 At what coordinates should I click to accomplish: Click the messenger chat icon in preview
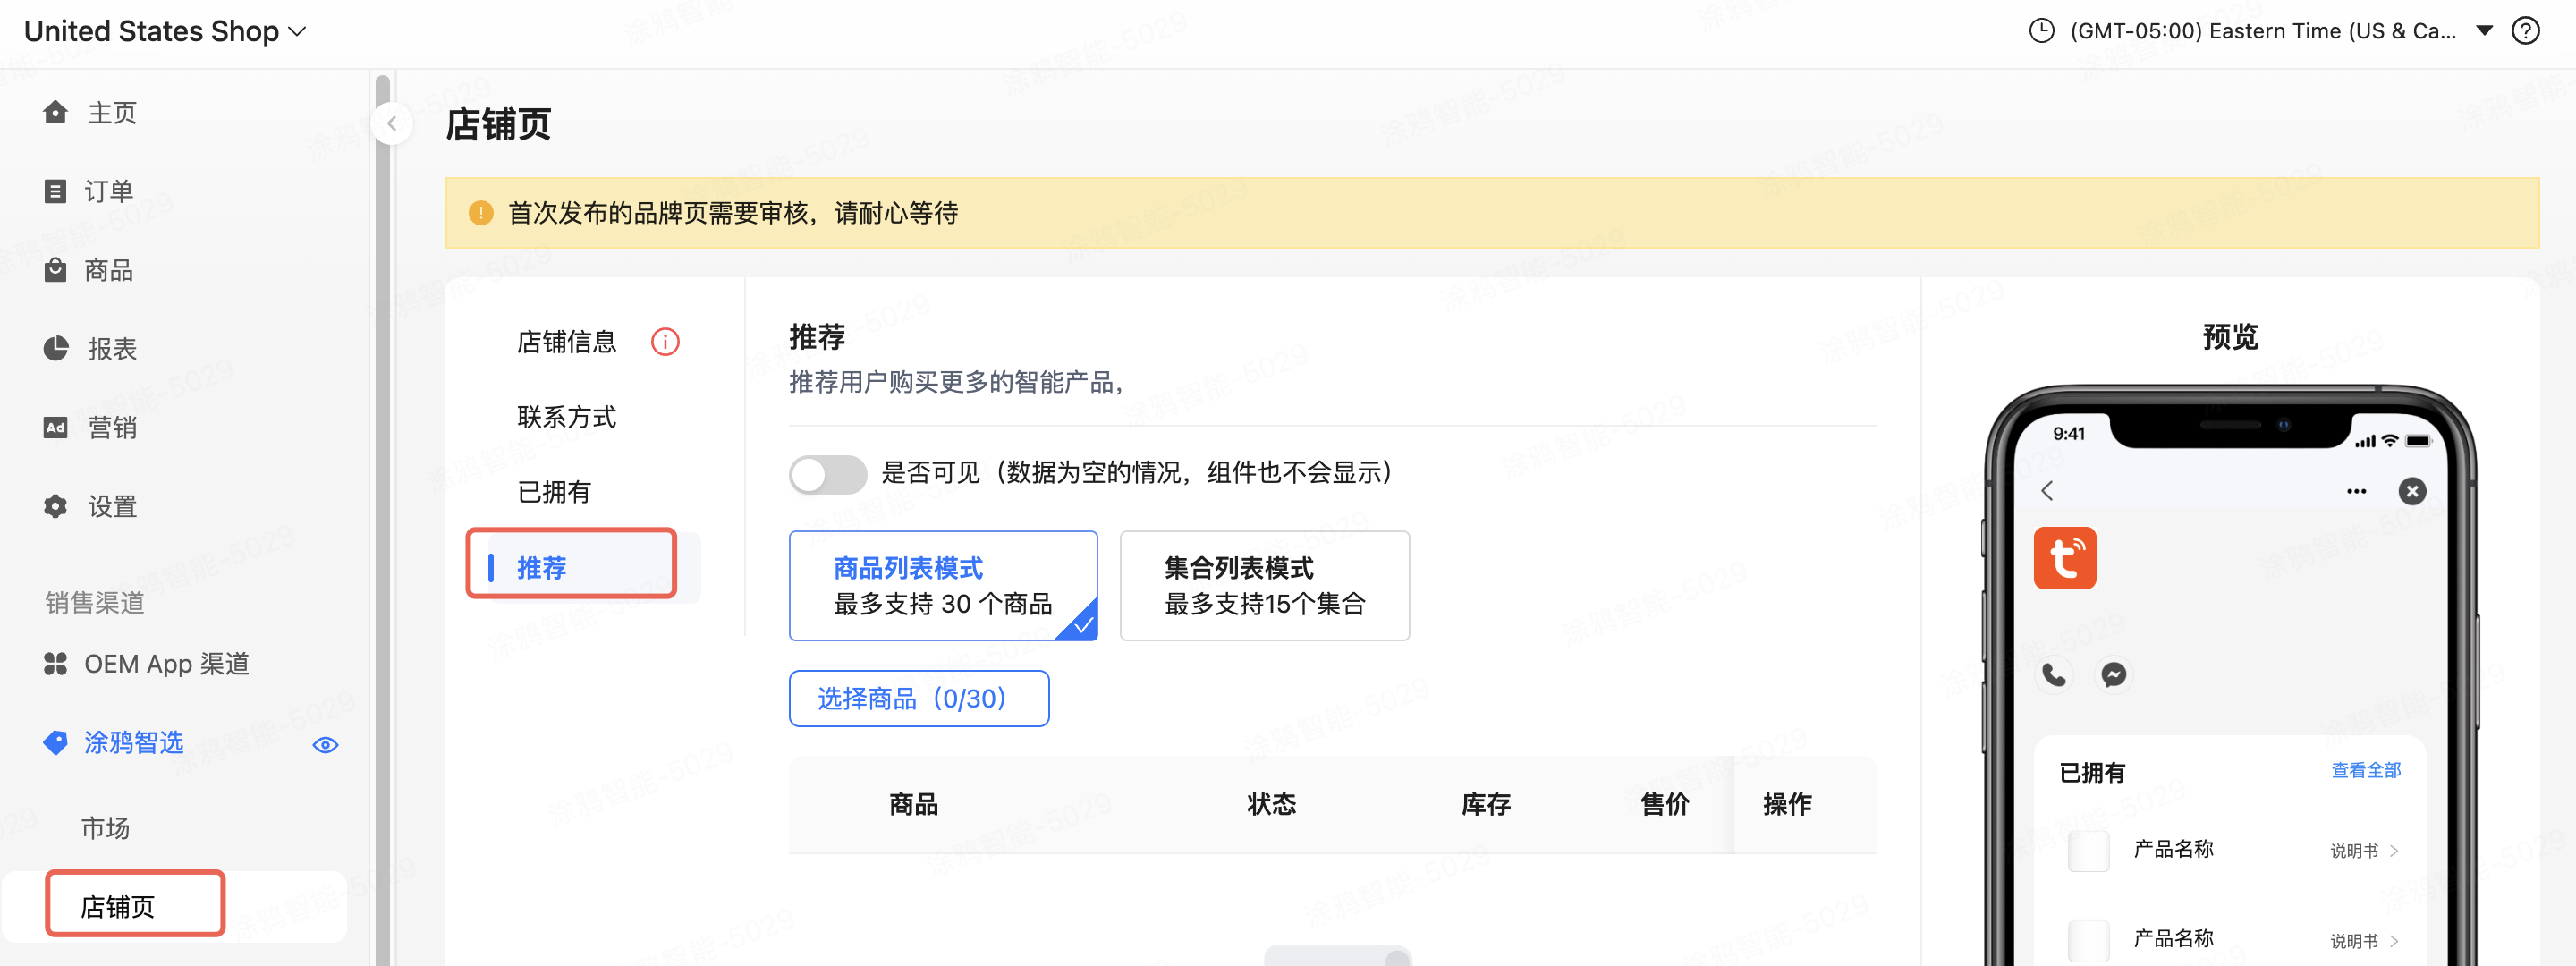tap(2114, 675)
